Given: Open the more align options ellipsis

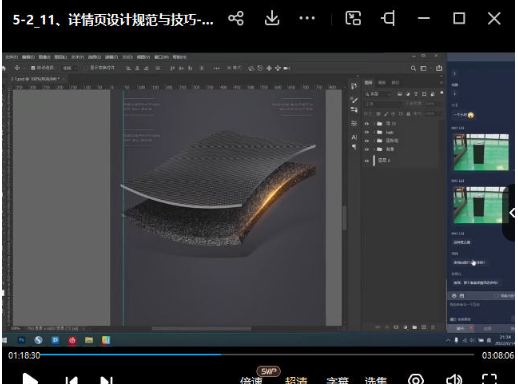Looking at the screenshot, I should click(x=217, y=68).
